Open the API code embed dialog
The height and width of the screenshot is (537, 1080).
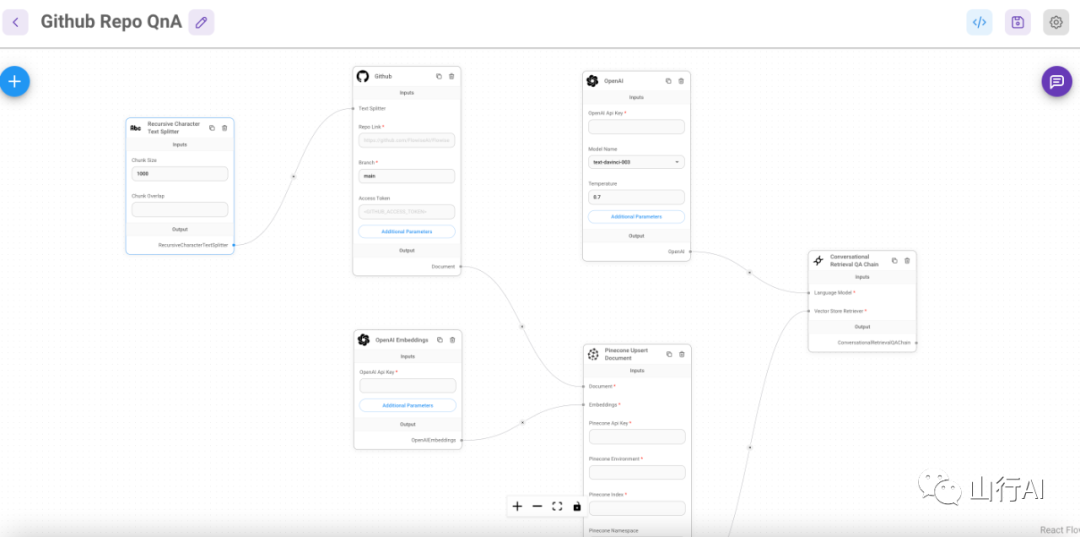[x=979, y=22]
